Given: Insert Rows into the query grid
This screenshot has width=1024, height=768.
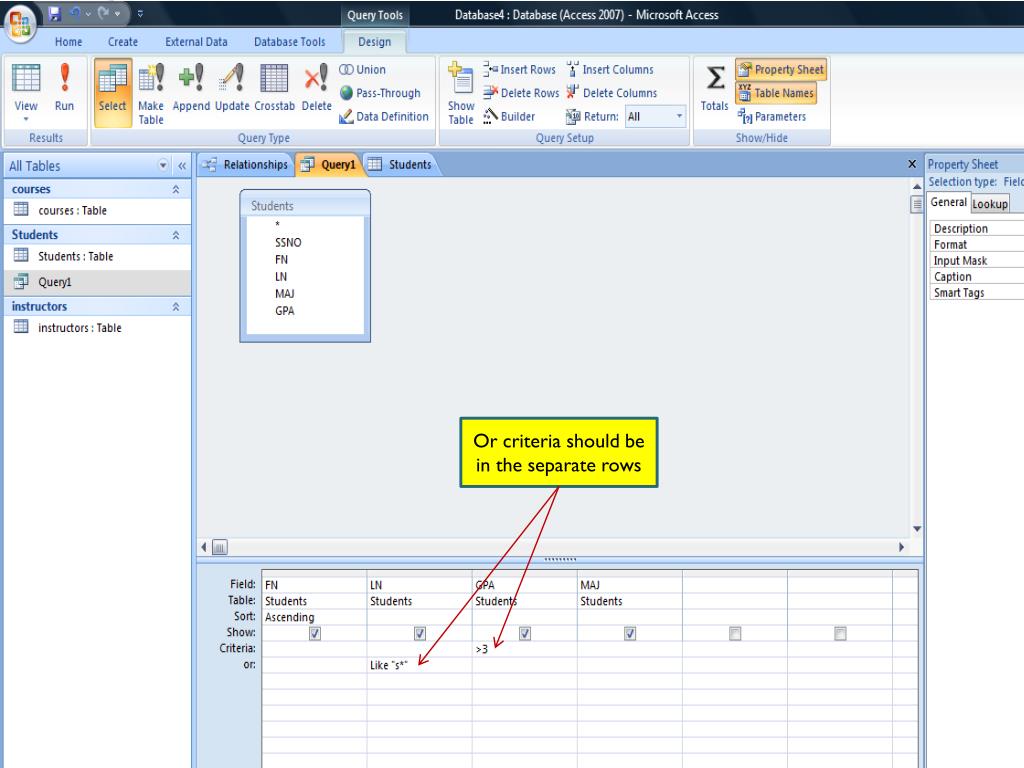Looking at the screenshot, I should click(520, 69).
